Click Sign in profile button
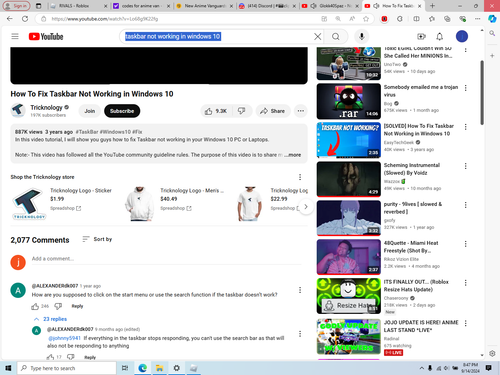Viewport: 500px width, 375px height. [x=17, y=6]
